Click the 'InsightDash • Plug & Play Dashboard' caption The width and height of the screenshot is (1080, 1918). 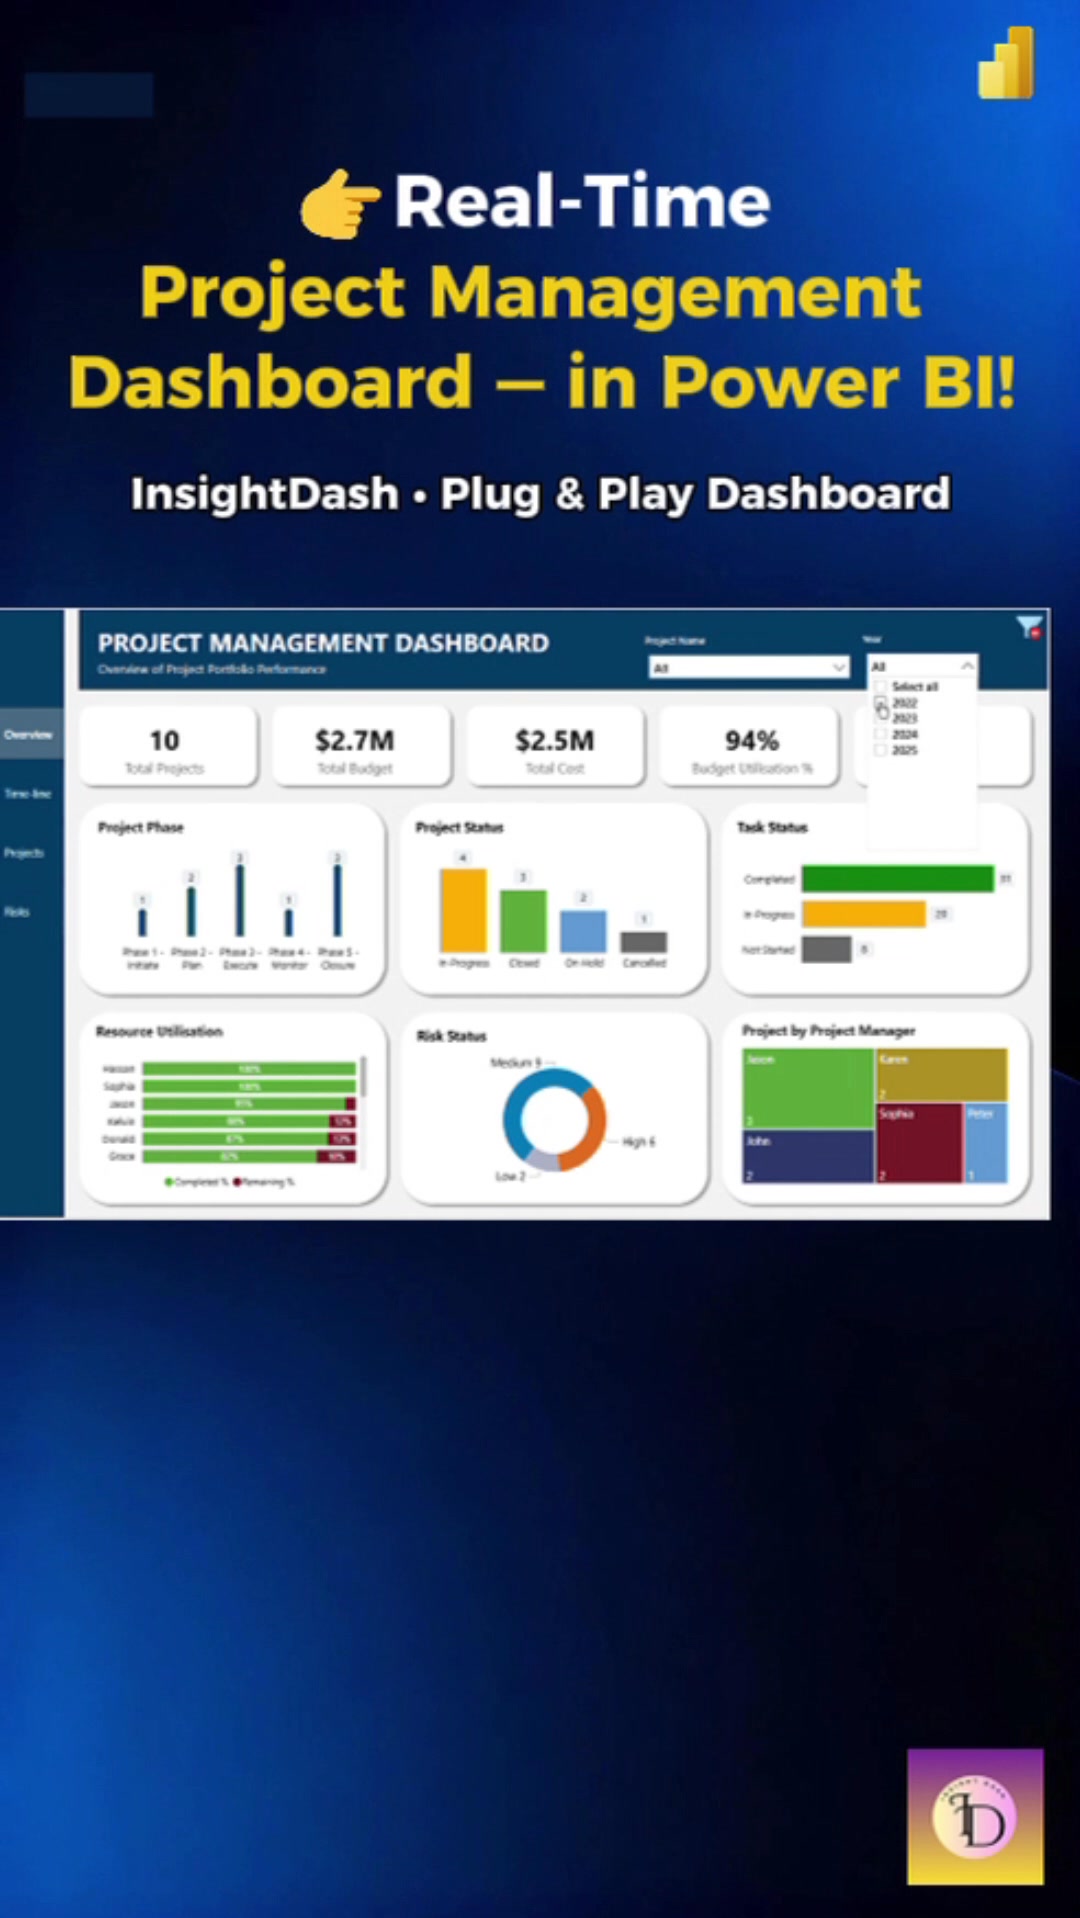540,494
